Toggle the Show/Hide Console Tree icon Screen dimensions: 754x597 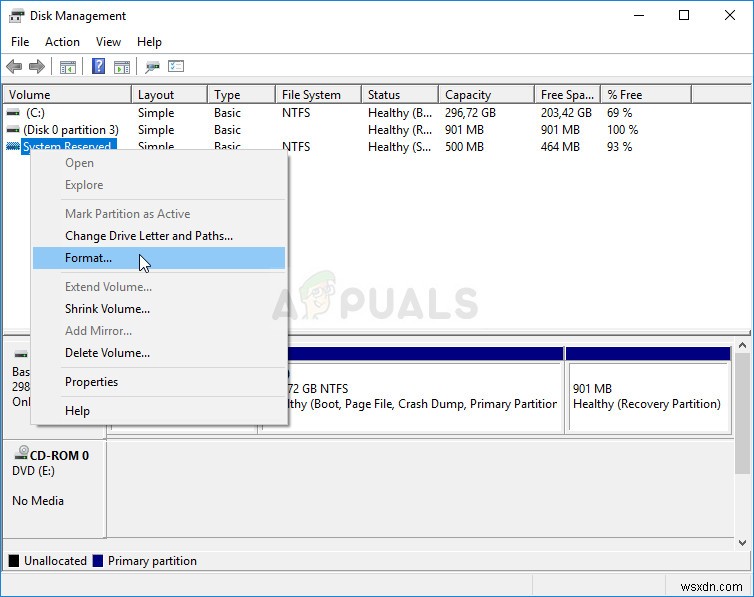pyautogui.click(x=68, y=67)
